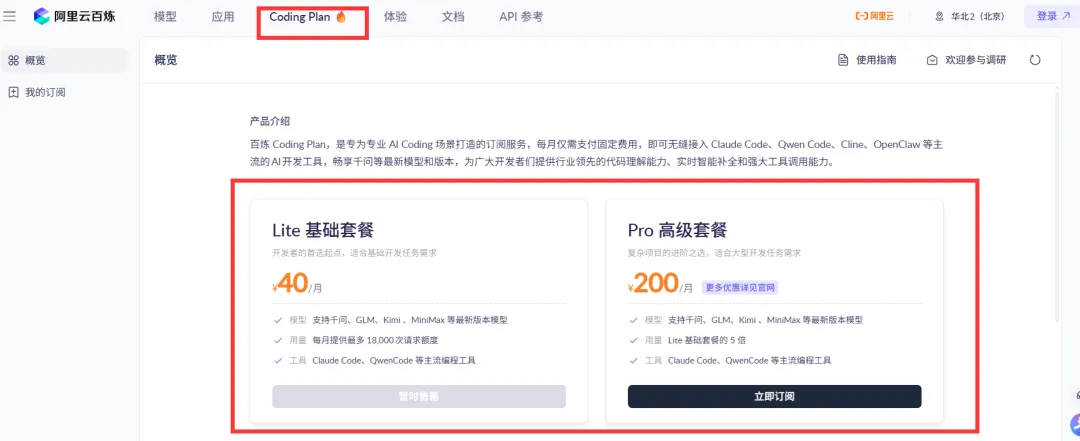Click the refresh icon in the header
Image resolution: width=1080 pixels, height=441 pixels.
[x=1035, y=60]
